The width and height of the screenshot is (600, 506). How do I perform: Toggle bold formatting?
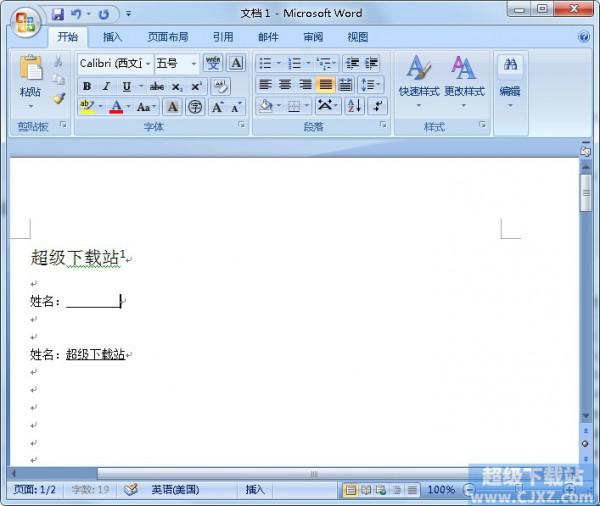click(87, 87)
